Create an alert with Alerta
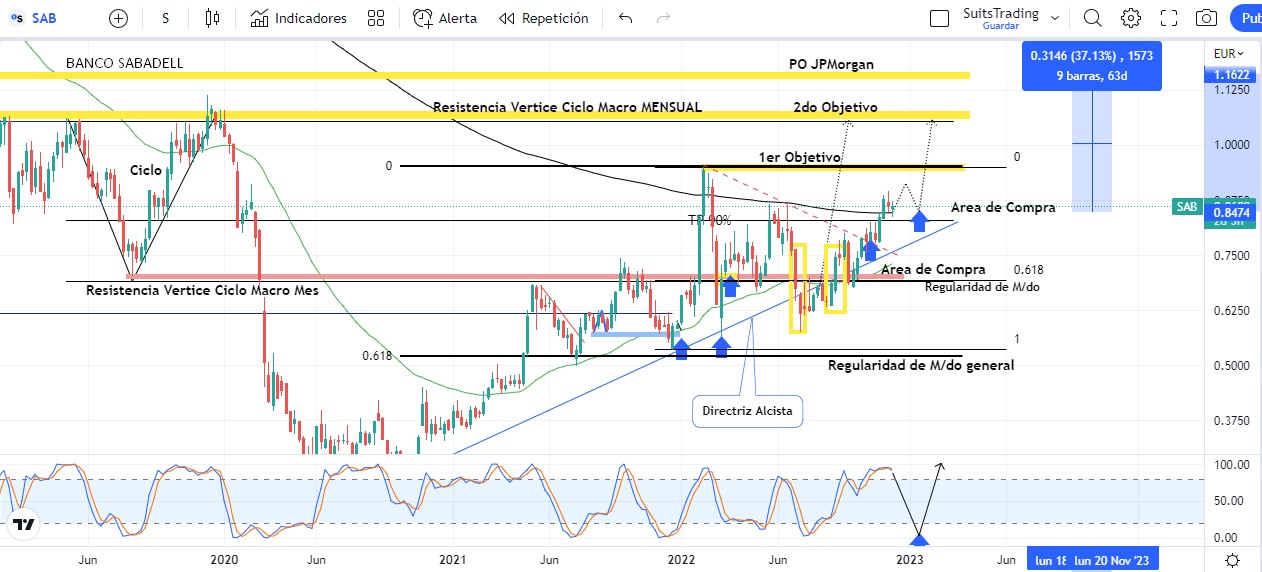This screenshot has width=1262, height=572. pyautogui.click(x=445, y=18)
